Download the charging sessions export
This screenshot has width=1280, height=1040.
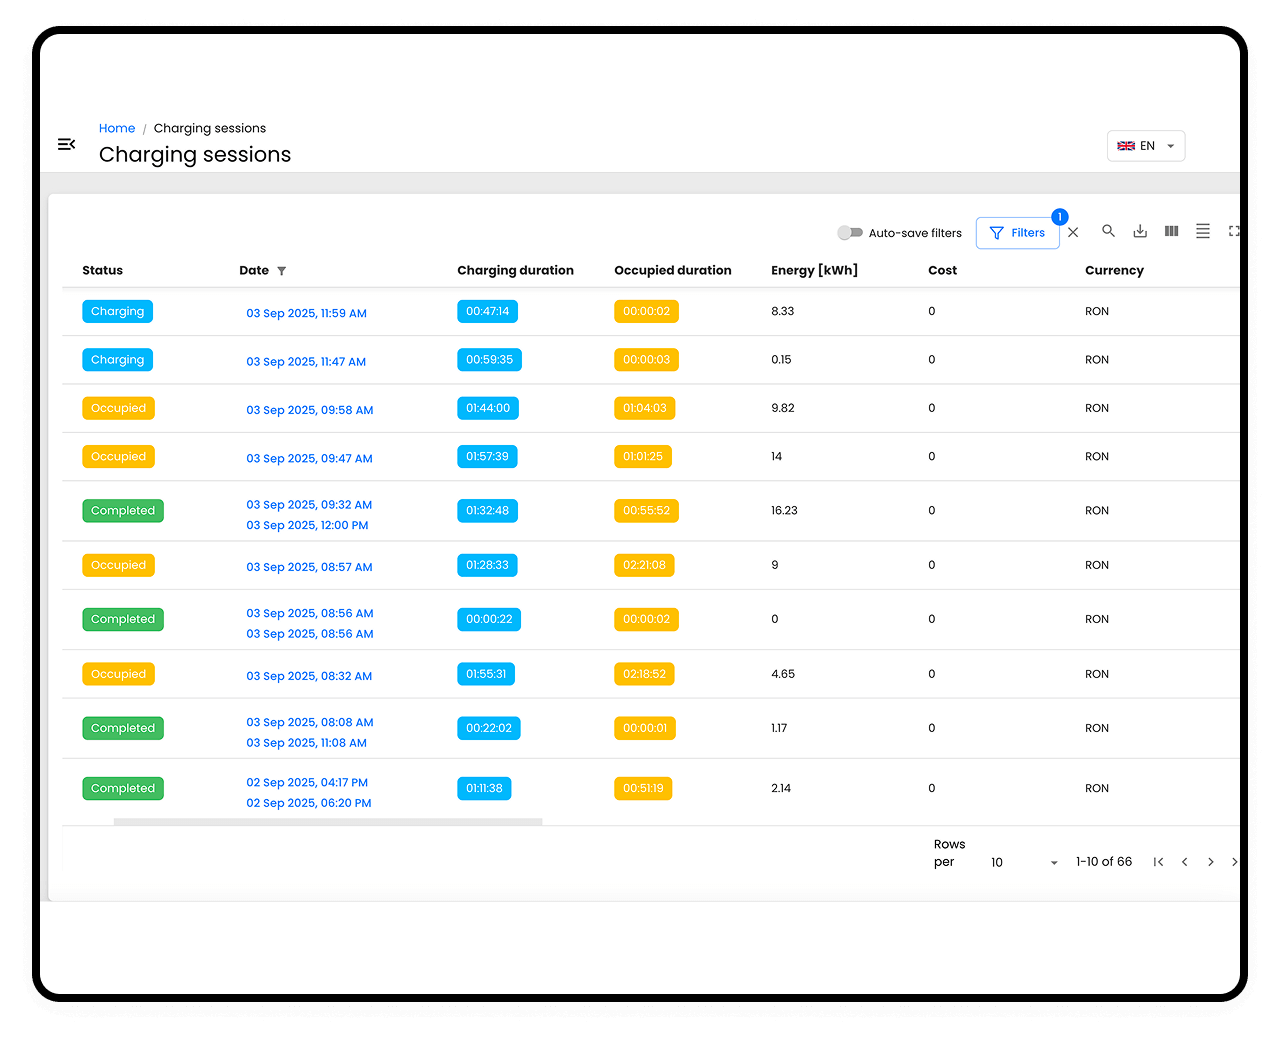(x=1140, y=231)
